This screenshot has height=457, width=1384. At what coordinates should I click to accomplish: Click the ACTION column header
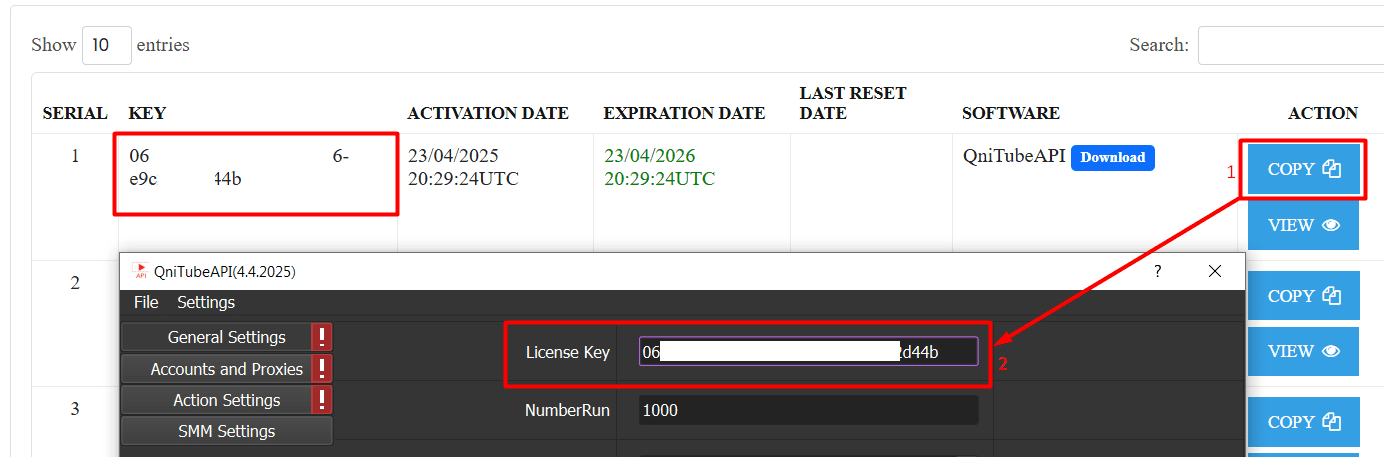point(1323,113)
